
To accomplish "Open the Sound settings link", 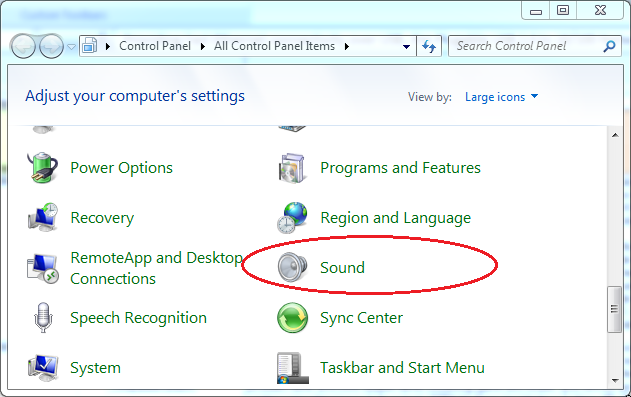I will (342, 267).
